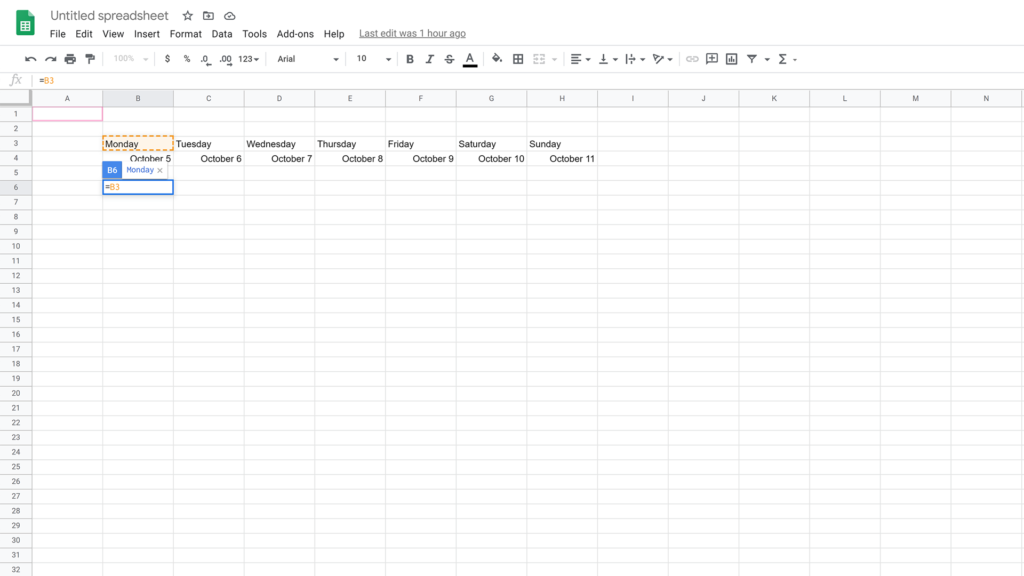Format selection as percent
The image size is (1024, 576).
(185, 59)
